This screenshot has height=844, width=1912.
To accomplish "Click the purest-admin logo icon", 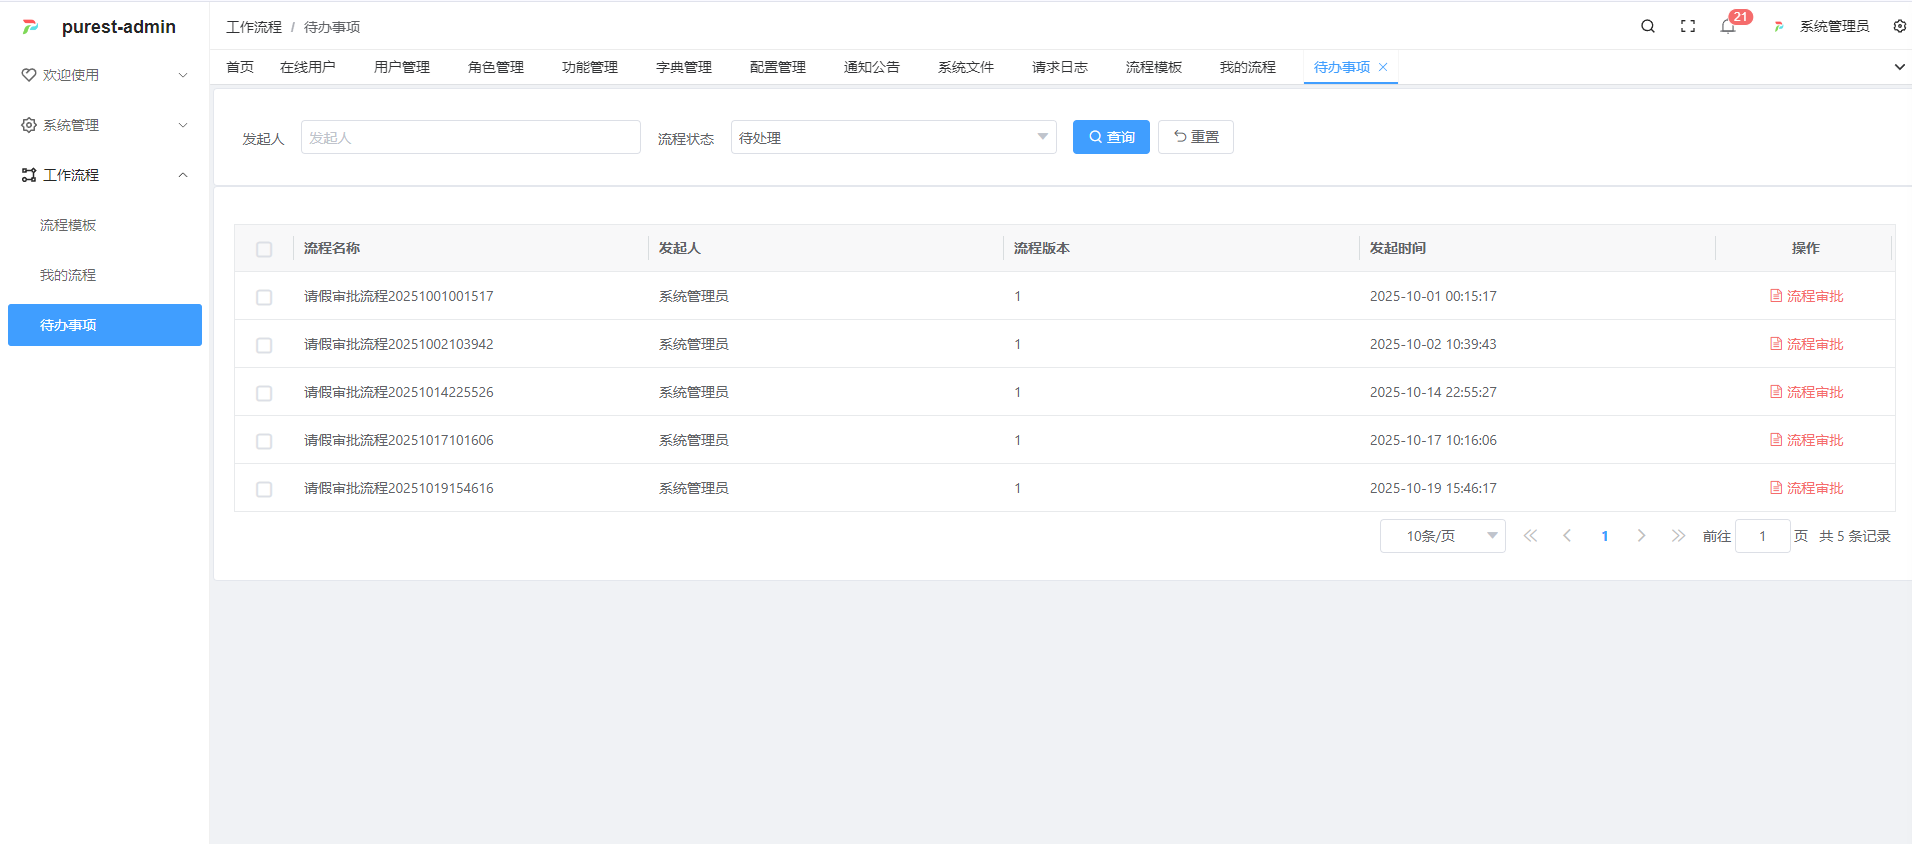I will pos(31,27).
